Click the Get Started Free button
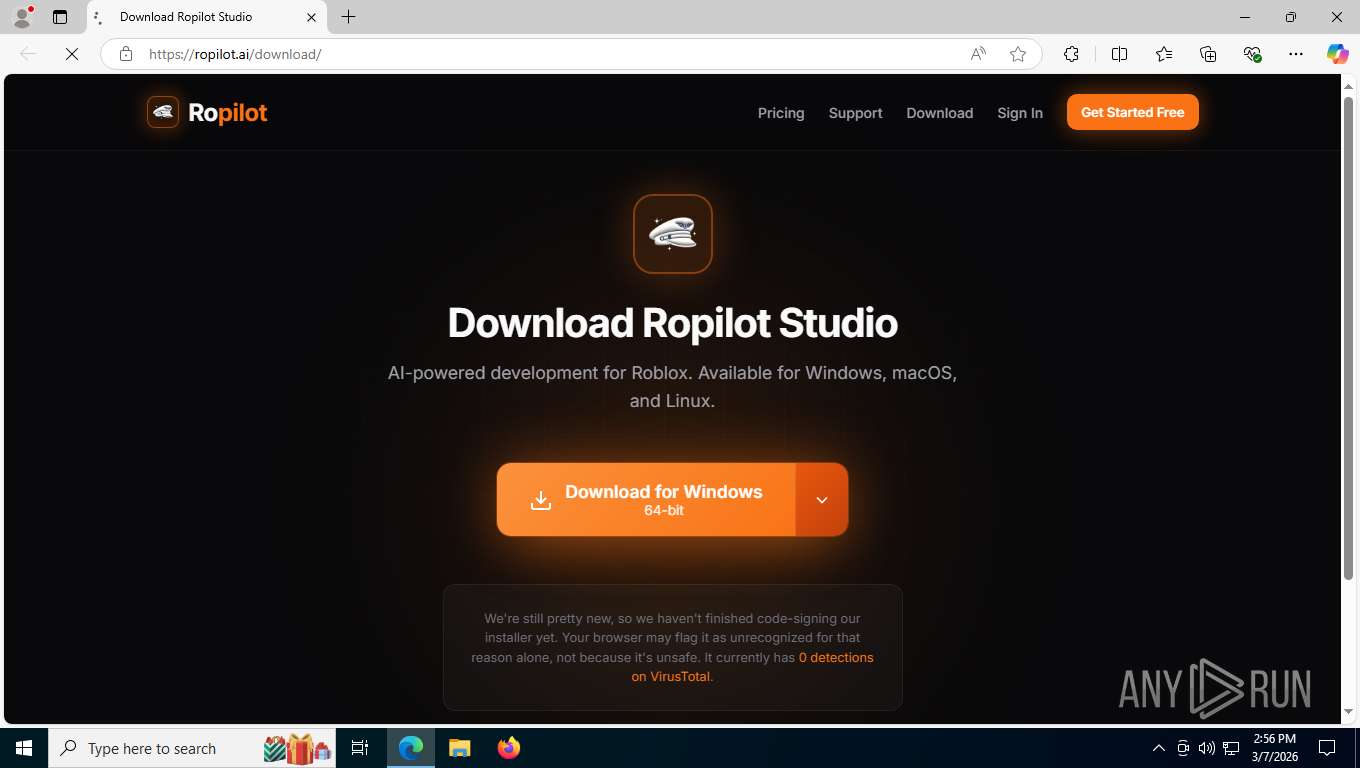 1133,112
